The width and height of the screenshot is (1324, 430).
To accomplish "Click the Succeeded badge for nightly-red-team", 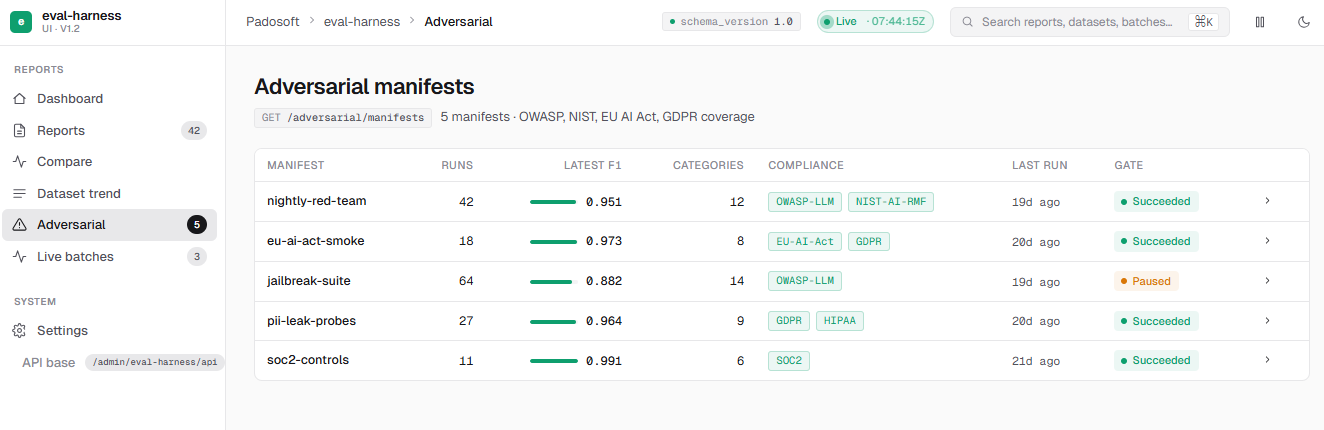I will (x=1156, y=201).
